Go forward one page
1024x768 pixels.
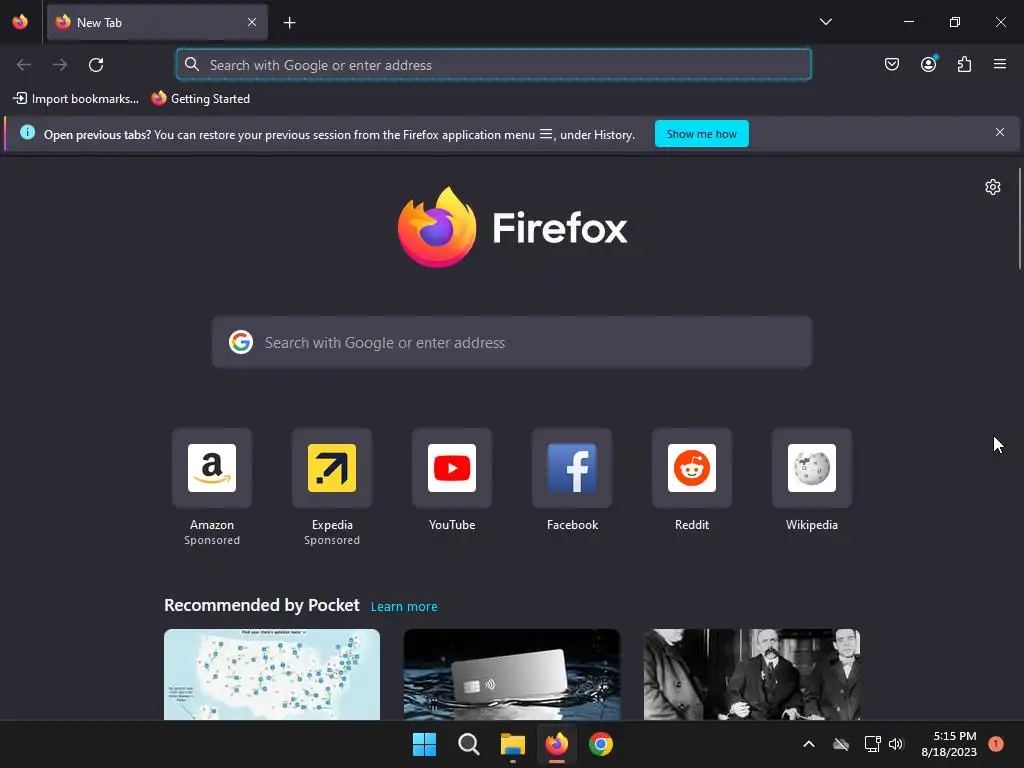[x=60, y=65]
